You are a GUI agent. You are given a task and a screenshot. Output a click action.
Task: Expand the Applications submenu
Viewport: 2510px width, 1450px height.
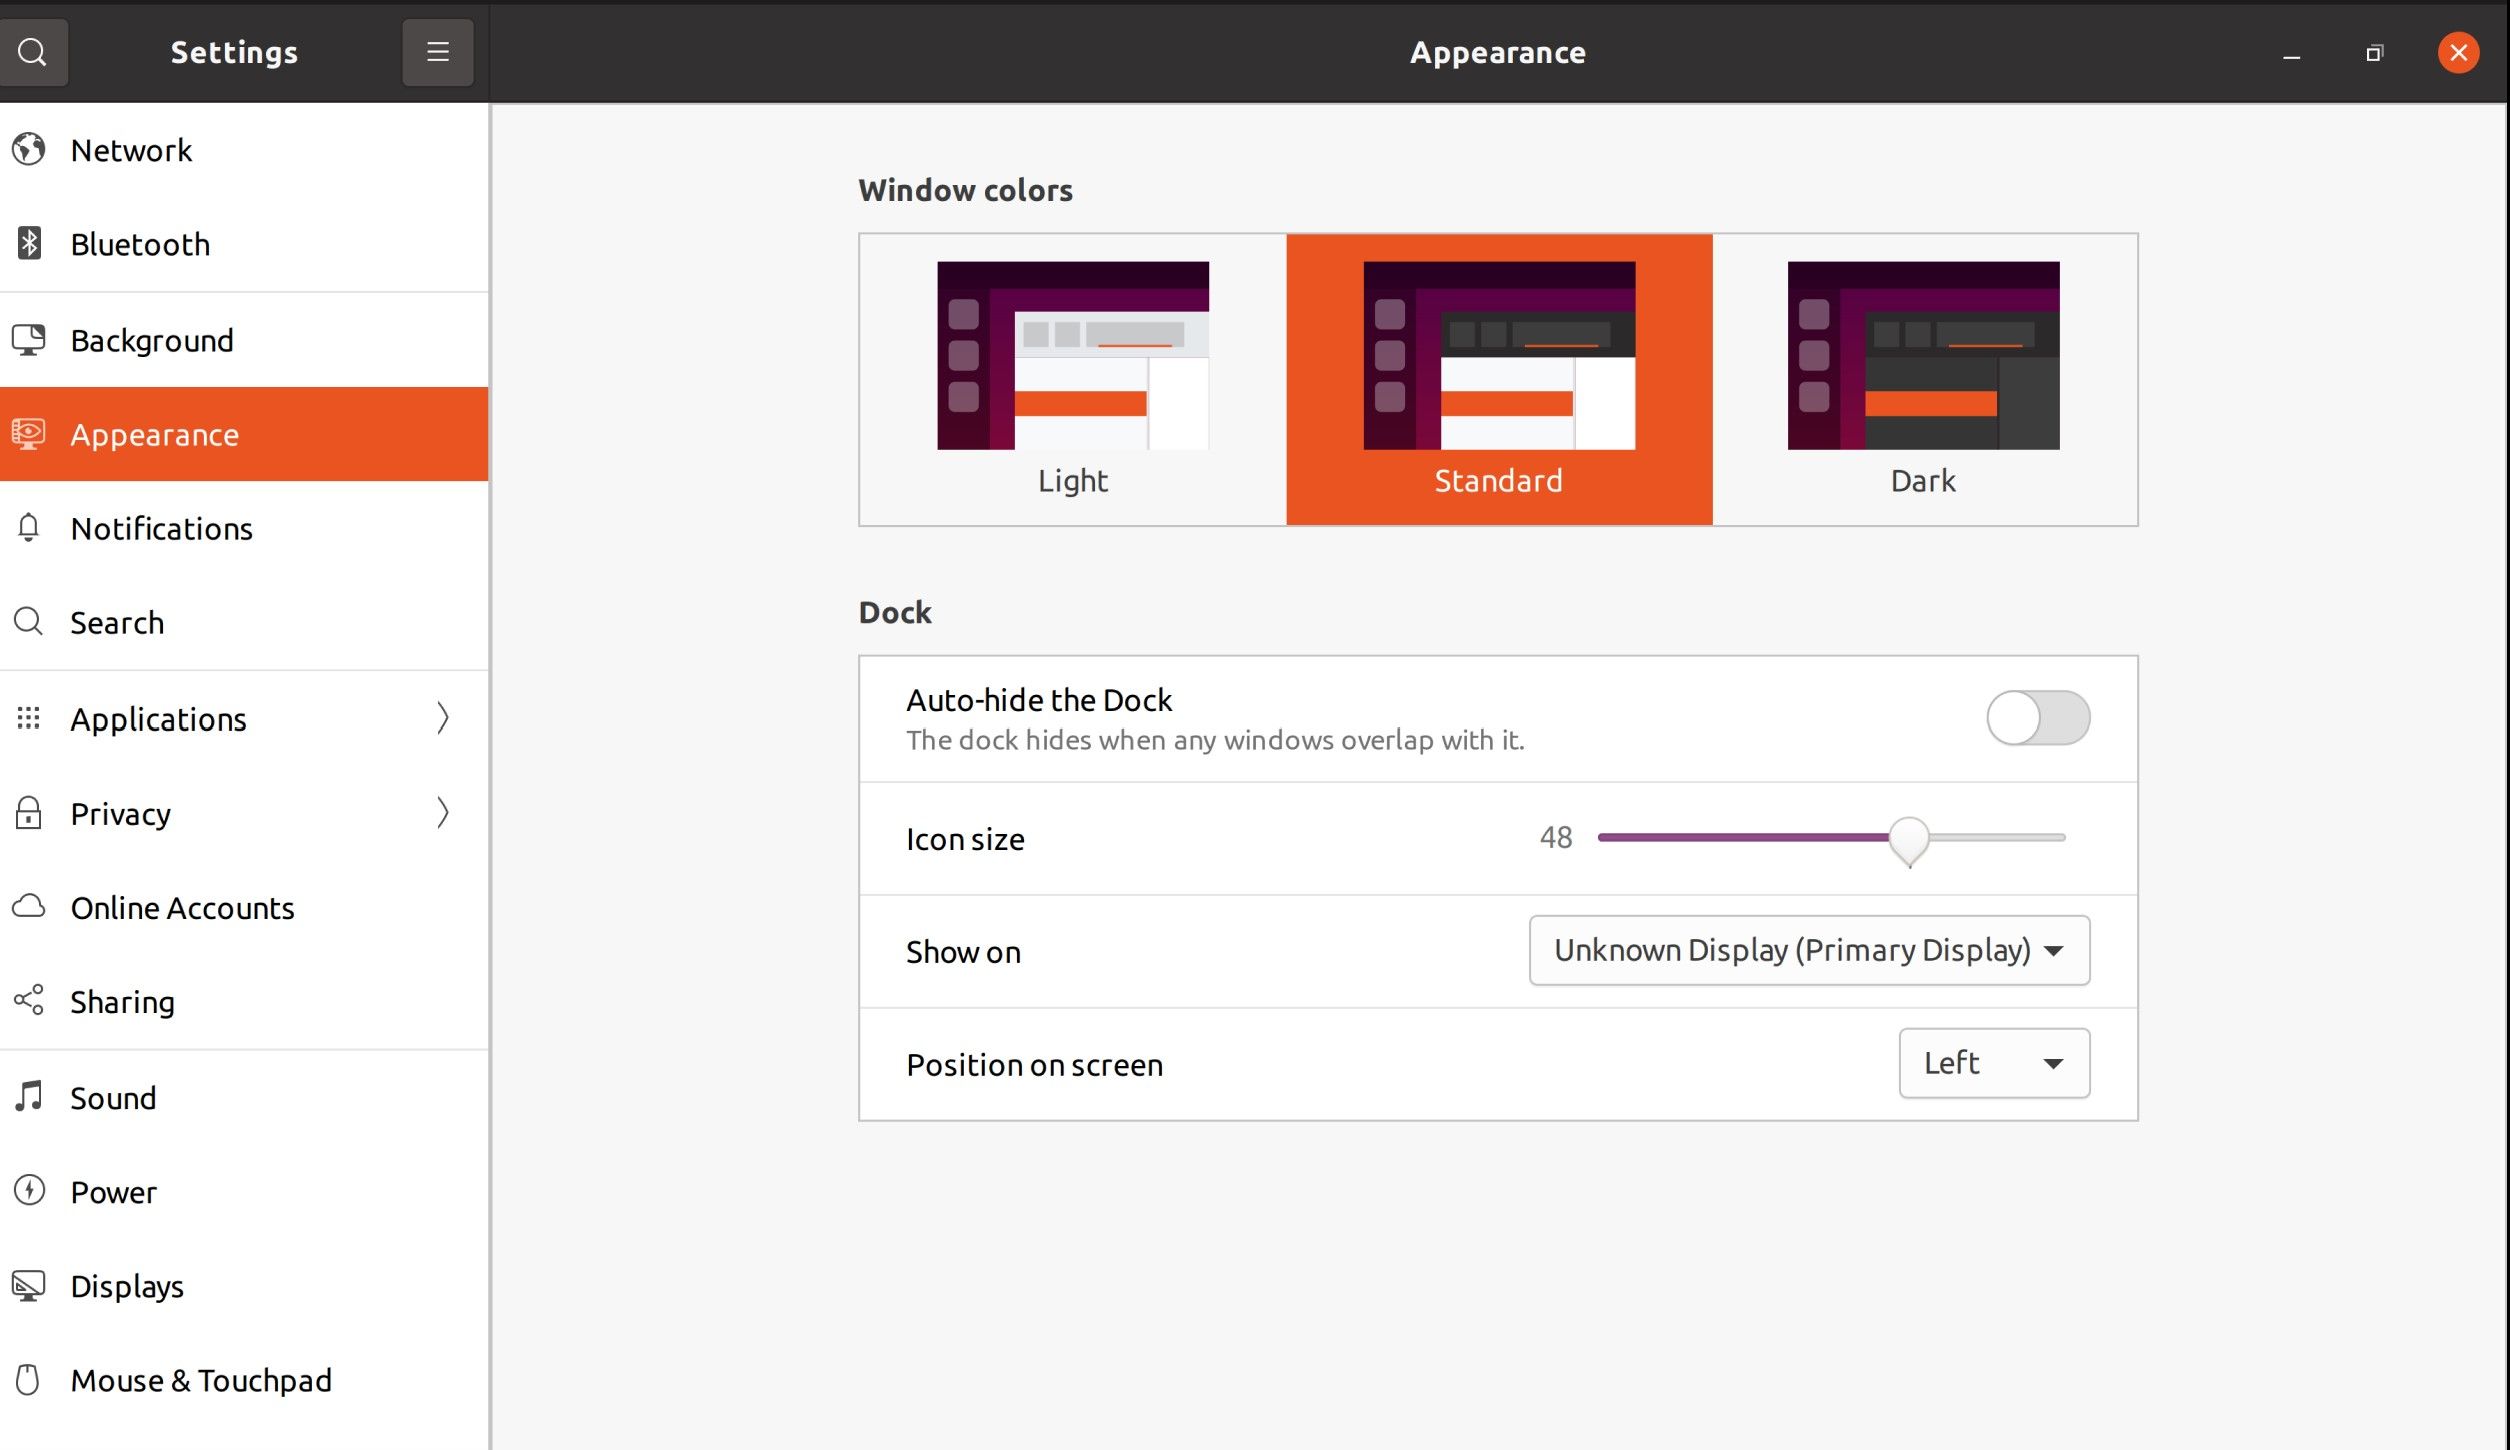click(x=443, y=718)
